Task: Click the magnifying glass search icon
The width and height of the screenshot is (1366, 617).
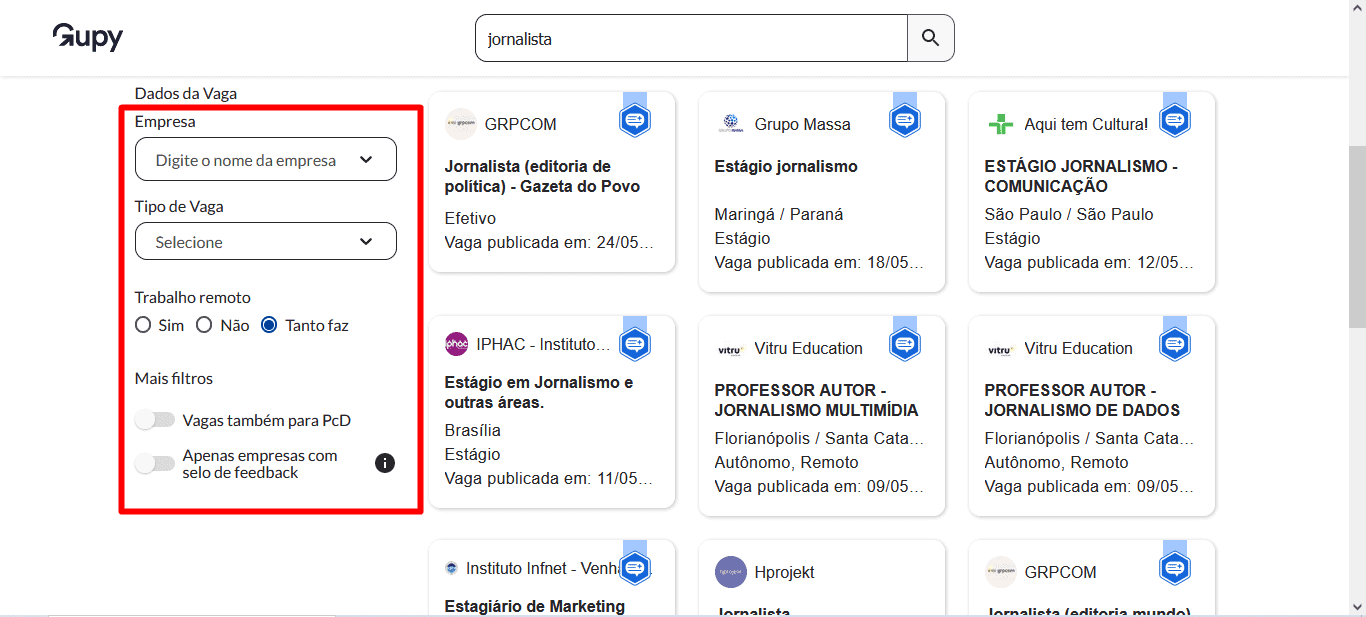Action: pos(930,37)
